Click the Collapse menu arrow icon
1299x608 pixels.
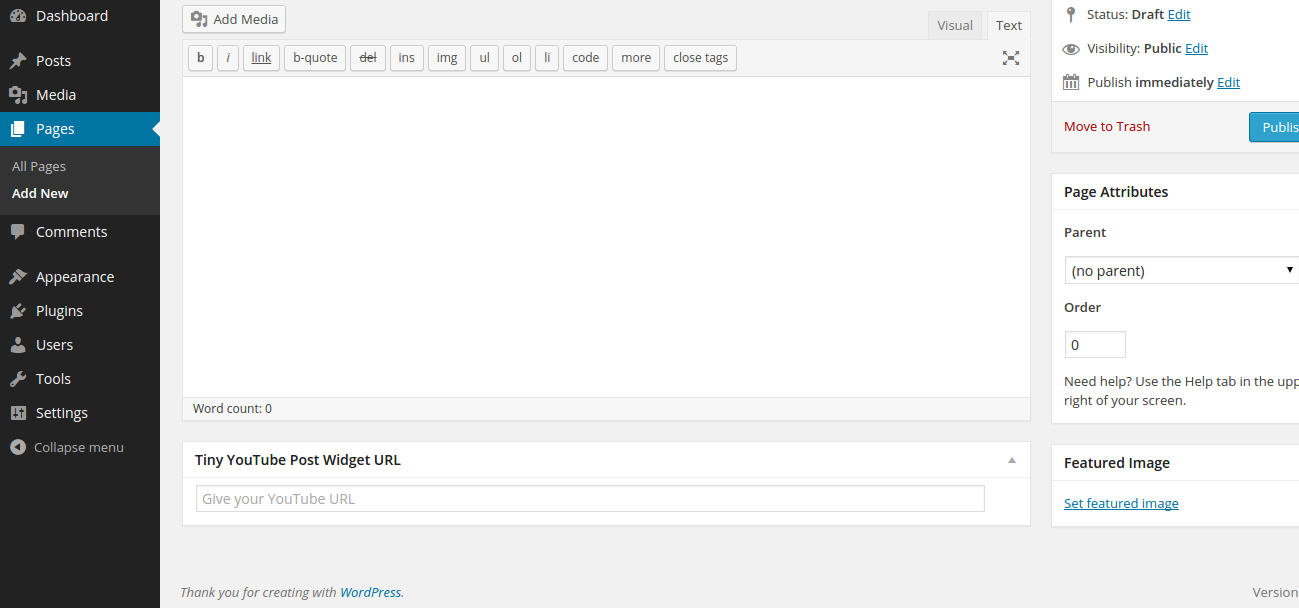pyautogui.click(x=18, y=447)
